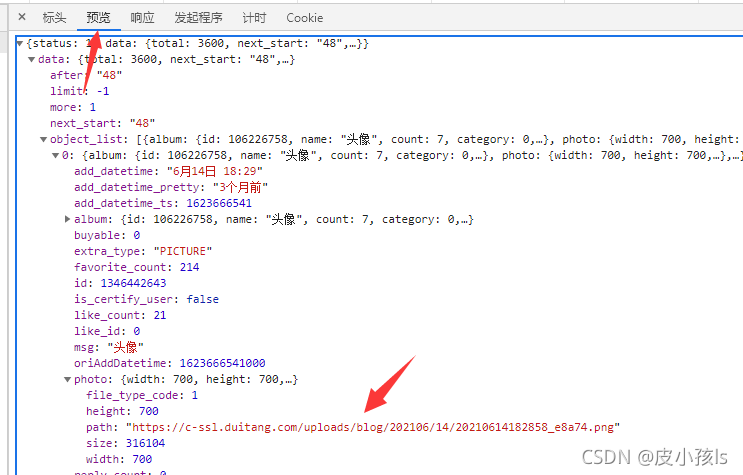
Task: Switch to the 标头 (Headers) tab
Action: pos(54,18)
